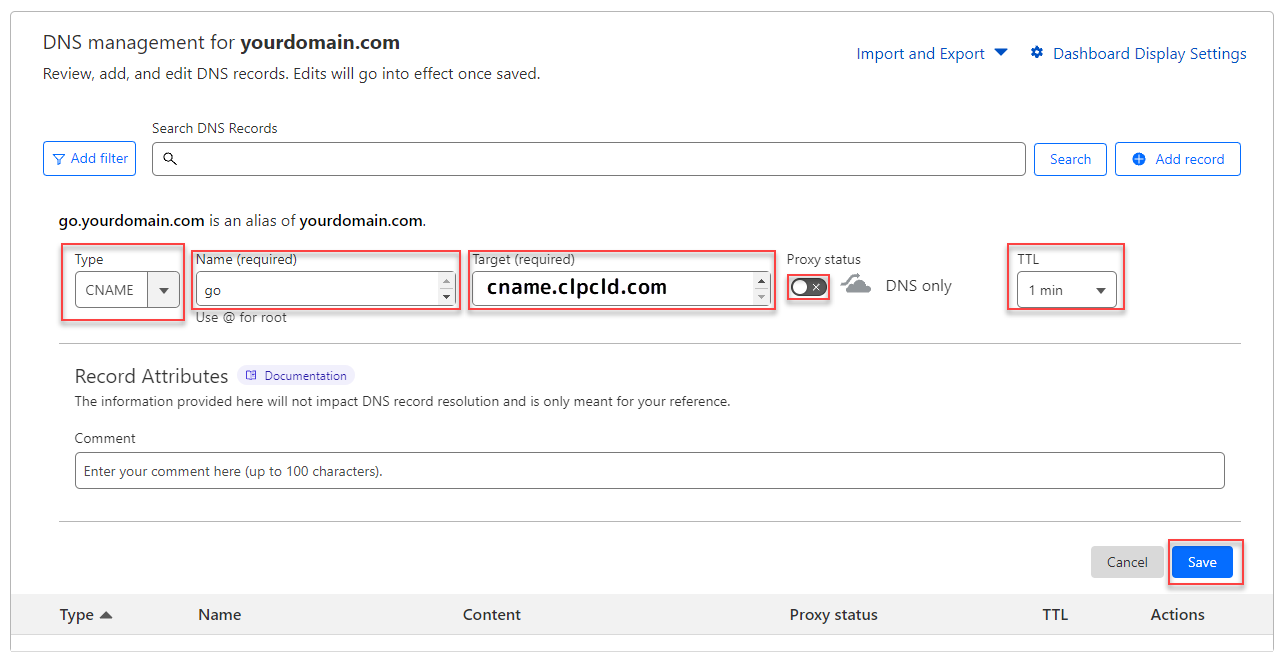Click the sort arrow on the Type column

tap(106, 614)
